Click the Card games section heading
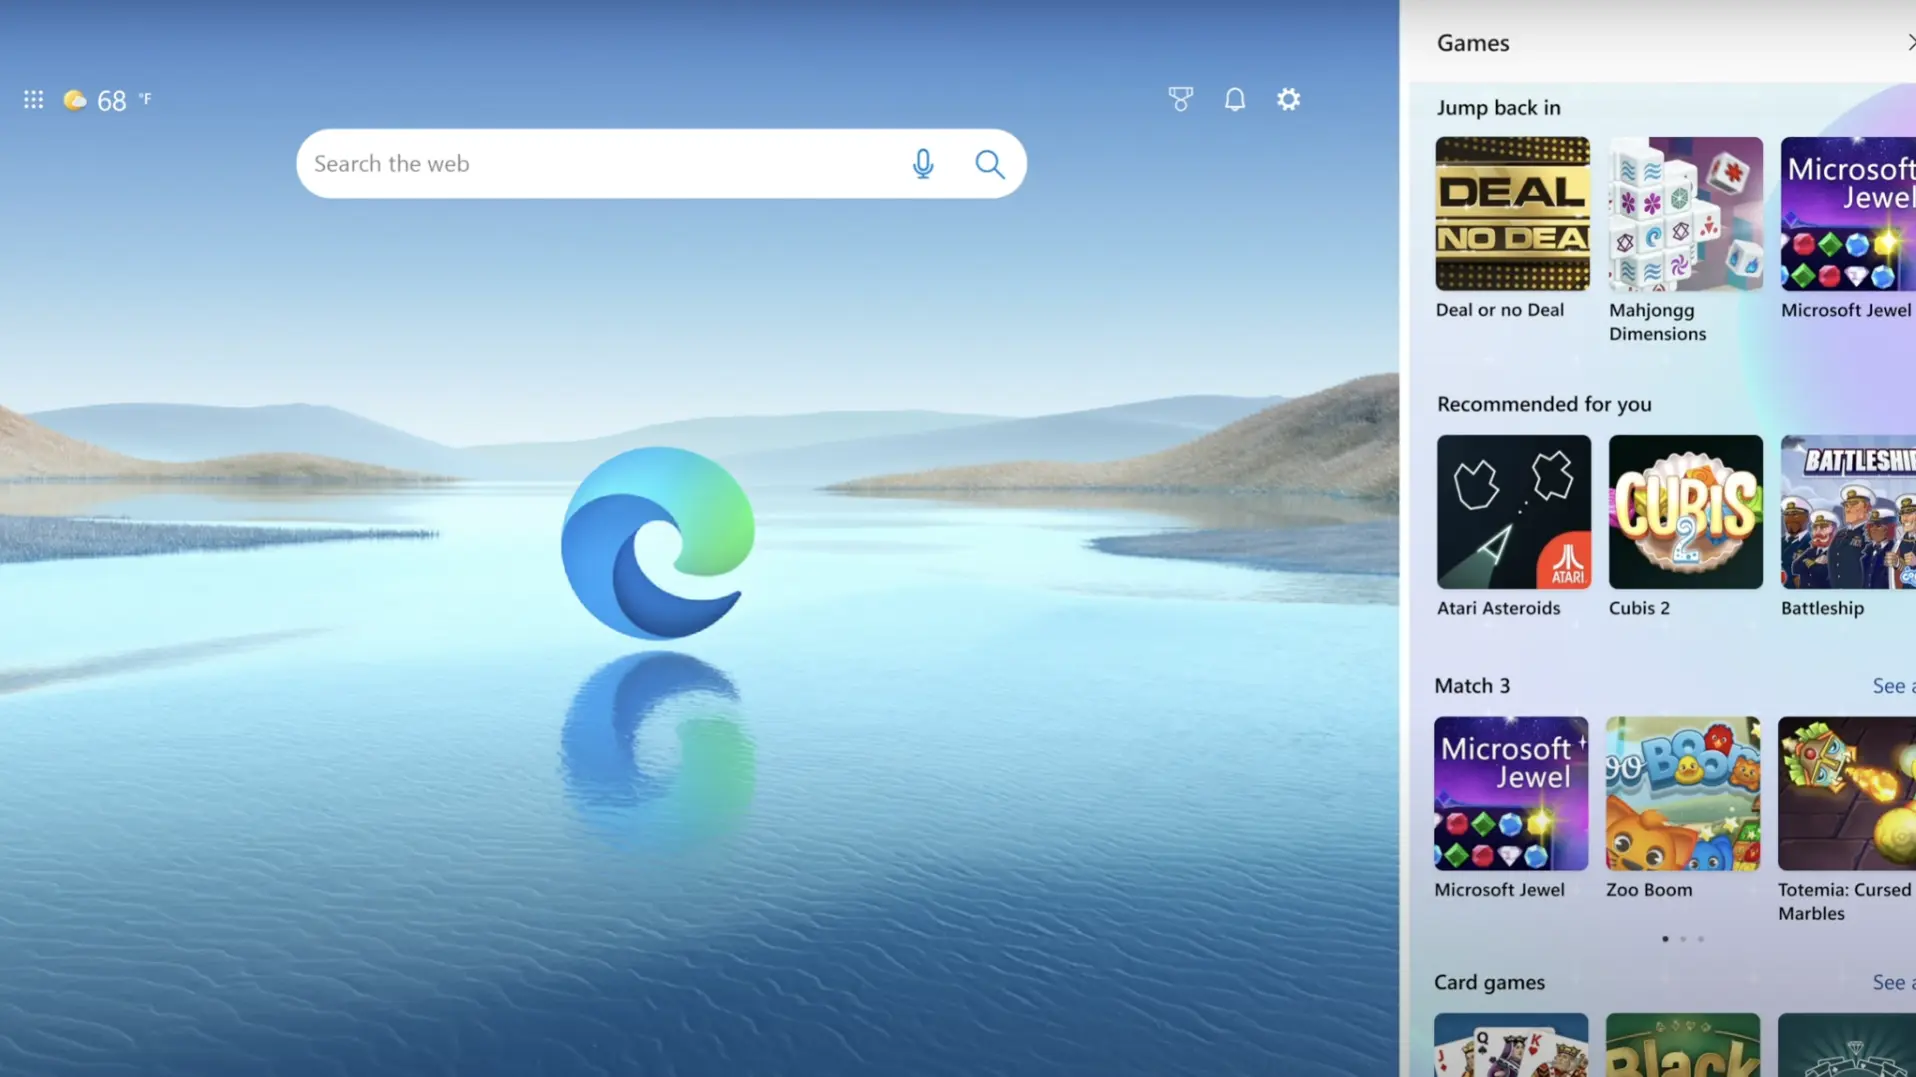 [x=1489, y=982]
